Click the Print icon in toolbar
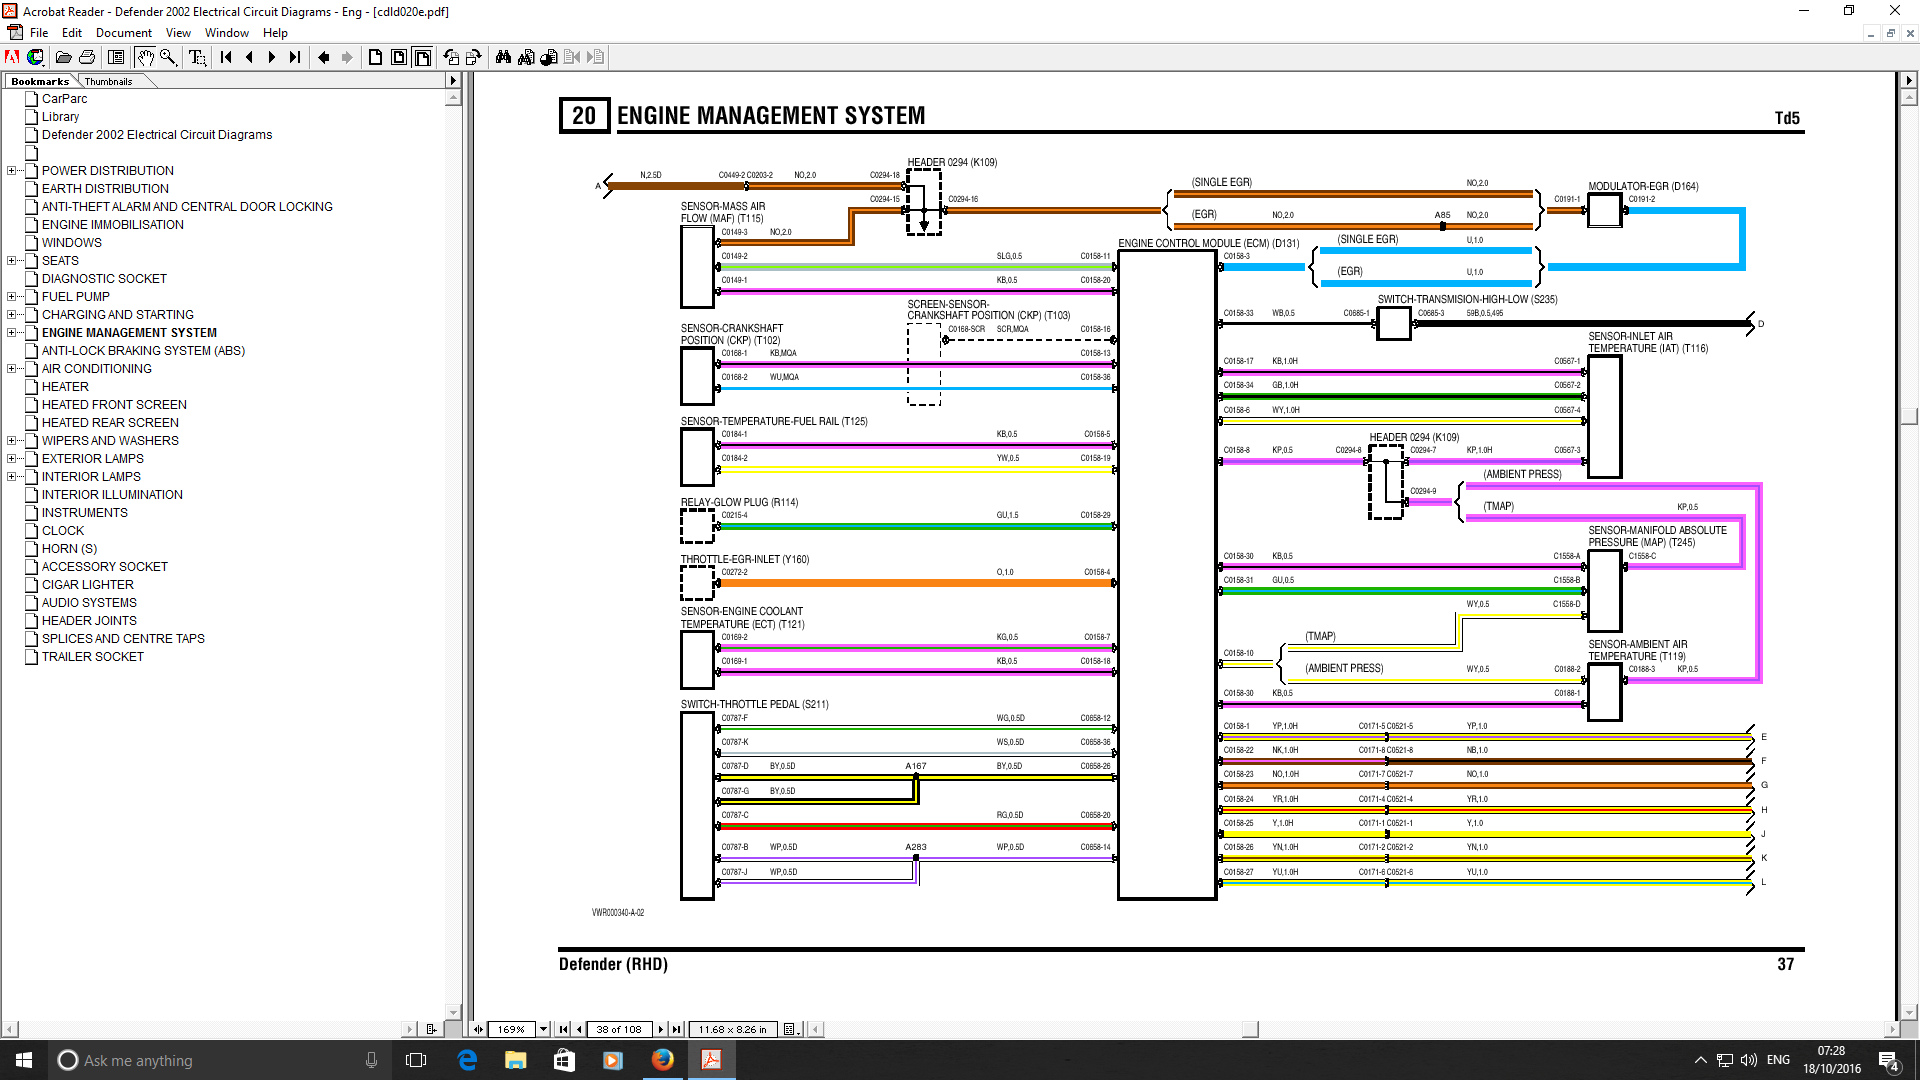 coord(87,57)
